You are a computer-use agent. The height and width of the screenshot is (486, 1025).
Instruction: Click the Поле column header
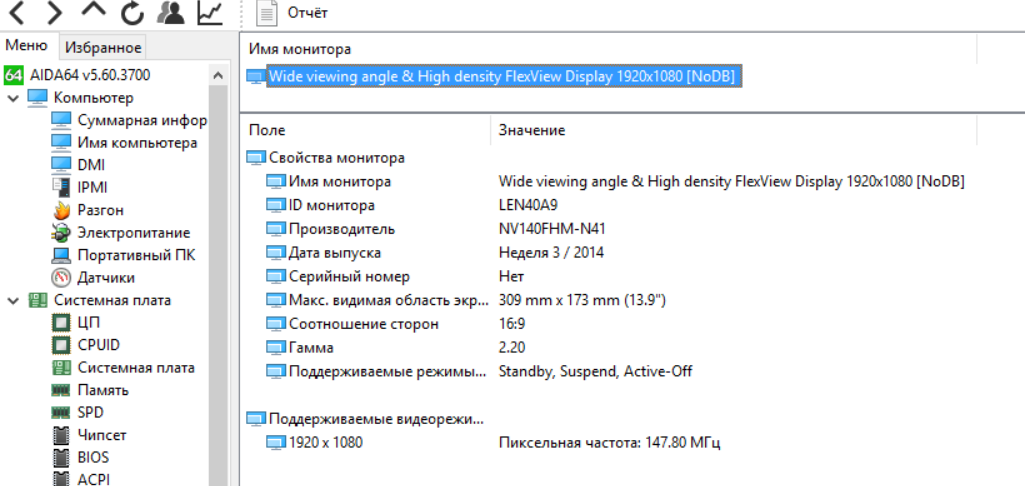coord(267,130)
